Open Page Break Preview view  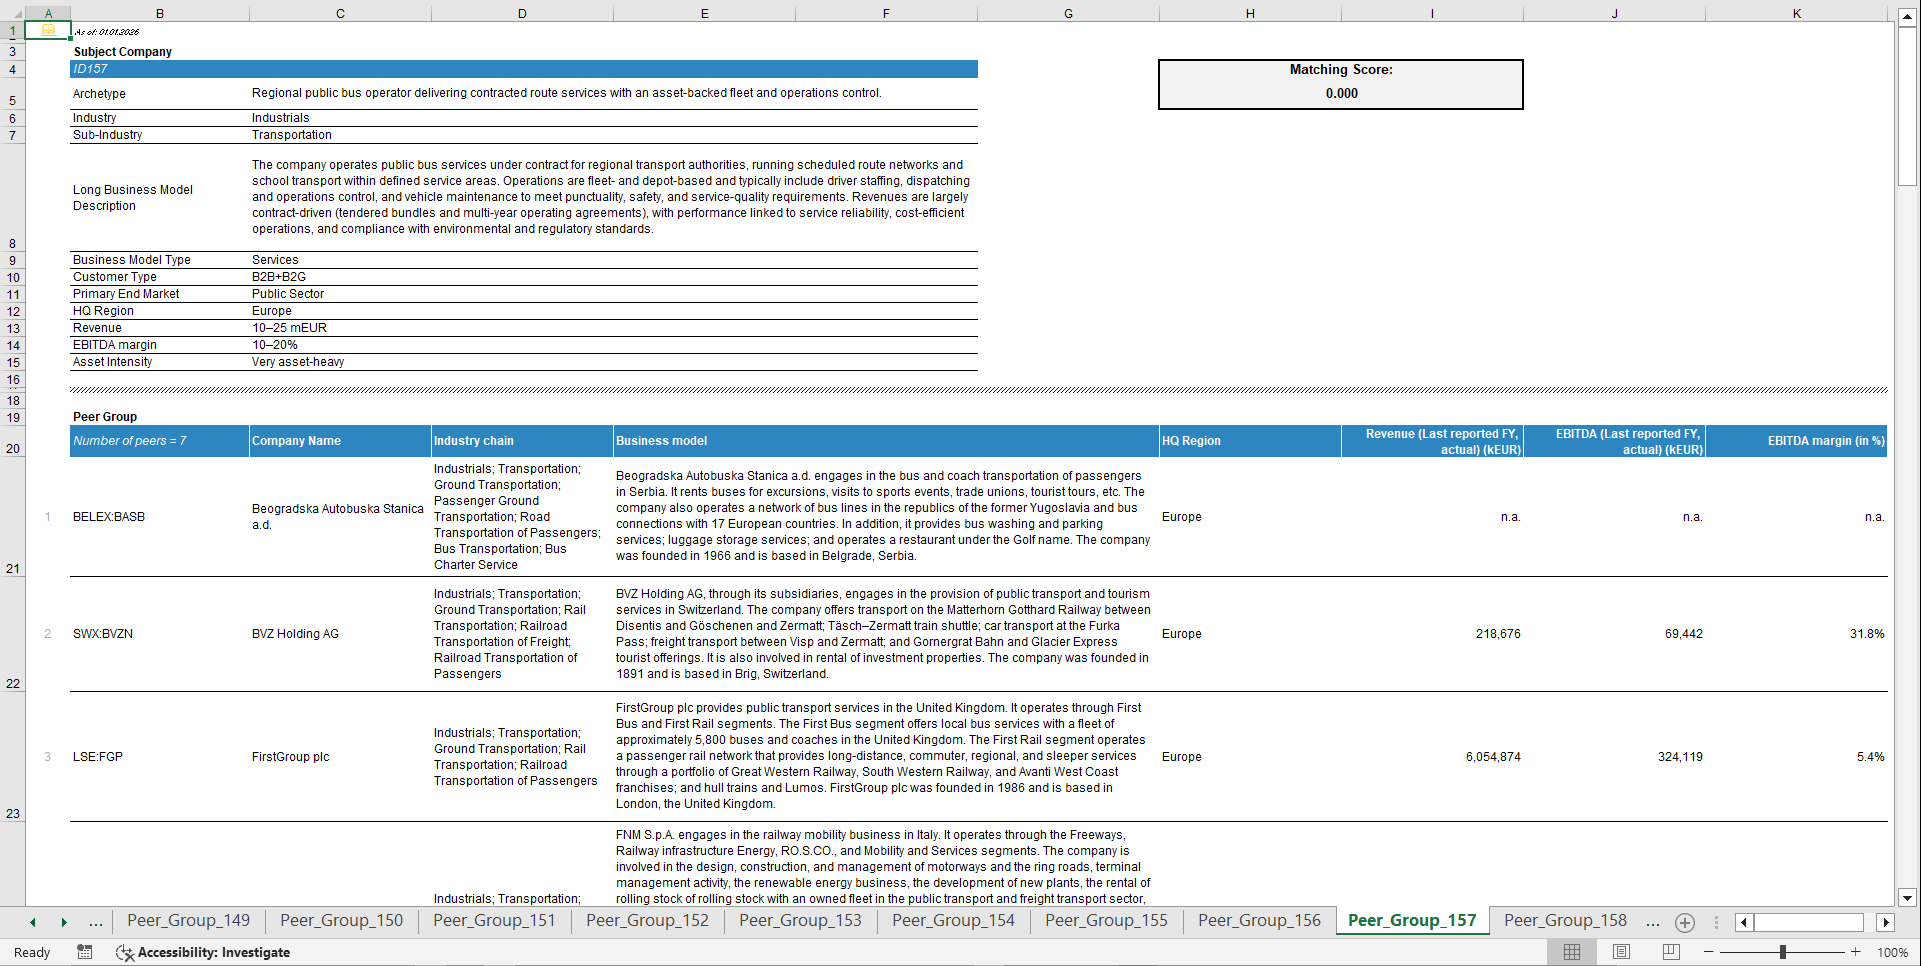(1669, 952)
